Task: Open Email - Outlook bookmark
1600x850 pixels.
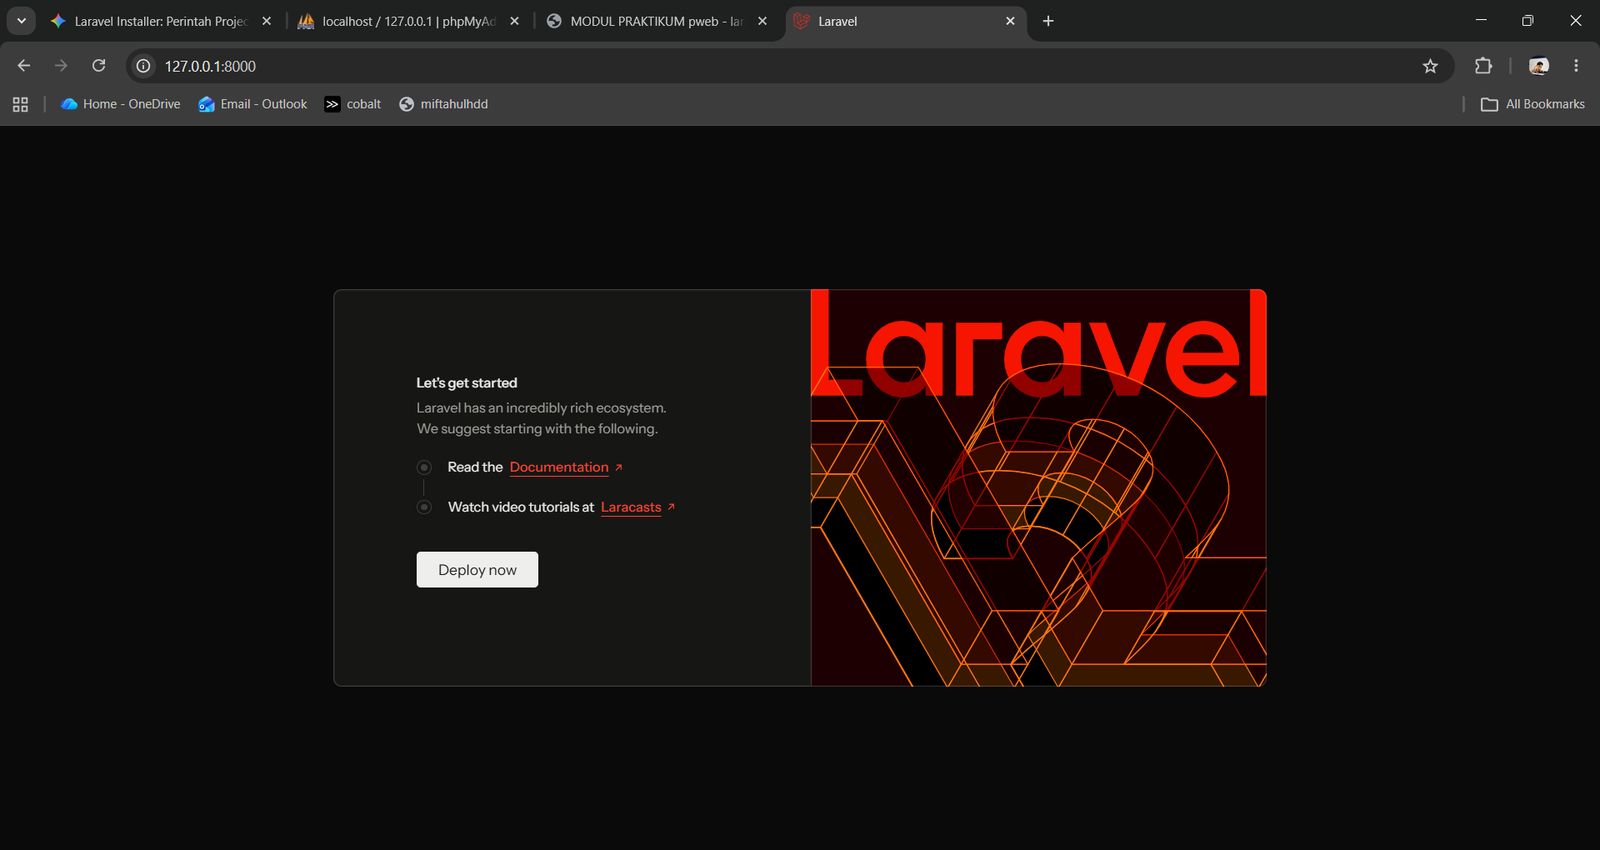Action: (x=253, y=104)
